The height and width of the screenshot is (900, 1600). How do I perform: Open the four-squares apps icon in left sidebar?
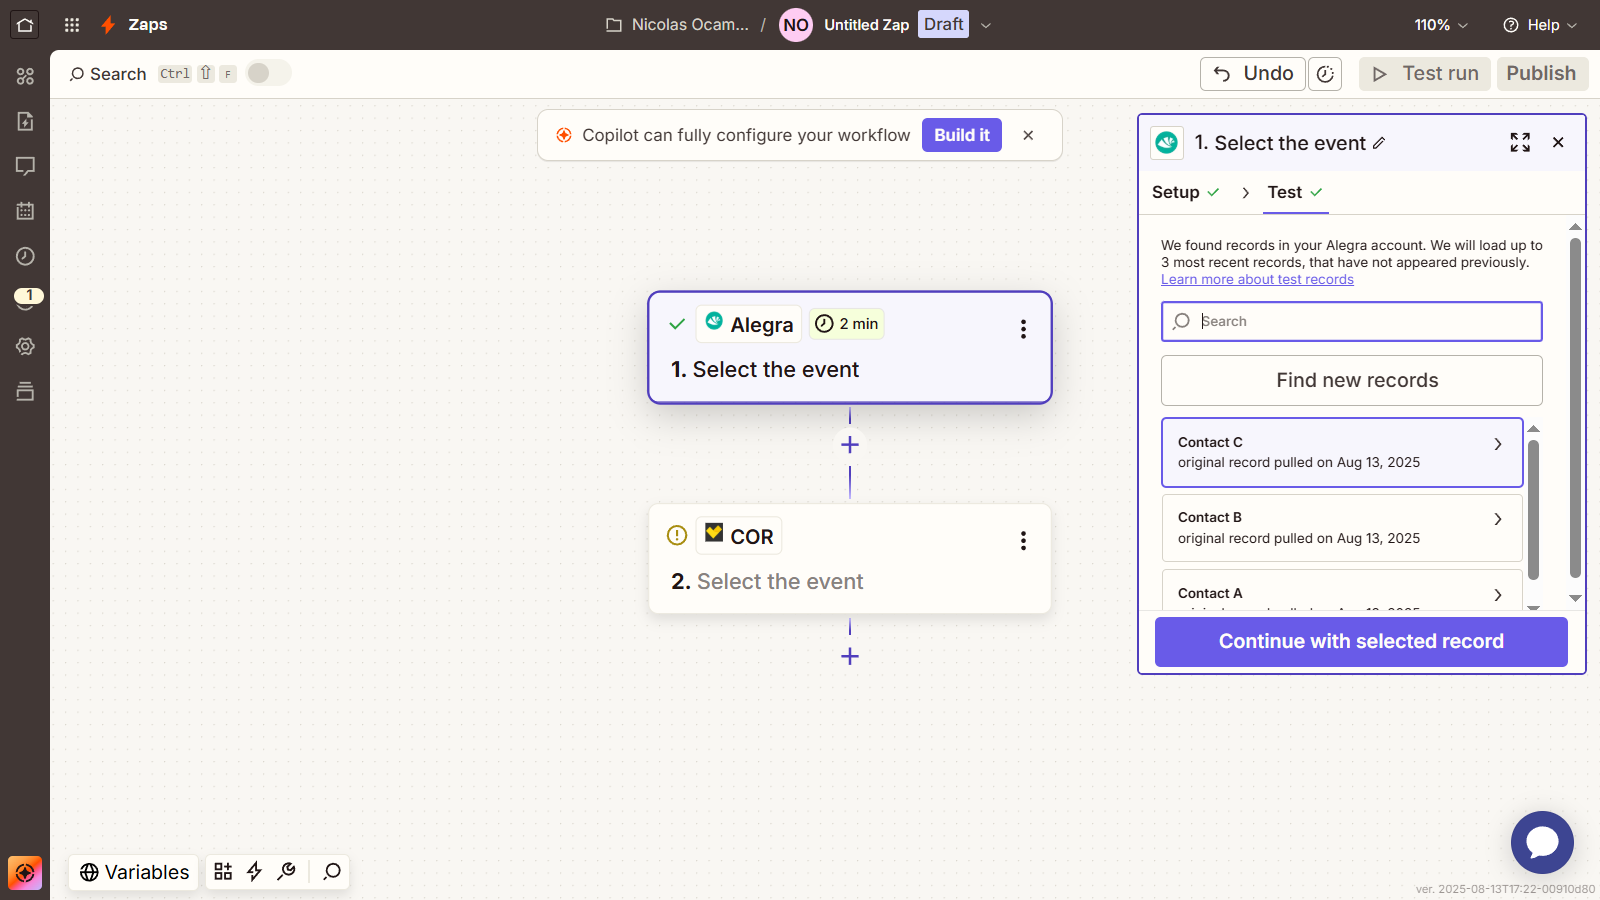[x=25, y=76]
